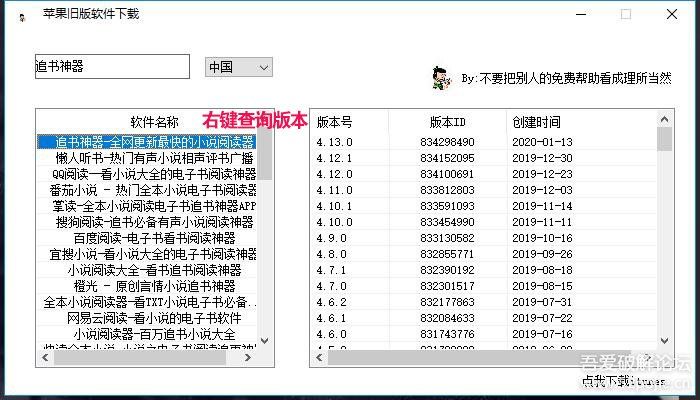Minimize the 苹果旧版软件下载 window
This screenshot has width=700, height=400.
coord(581,14)
